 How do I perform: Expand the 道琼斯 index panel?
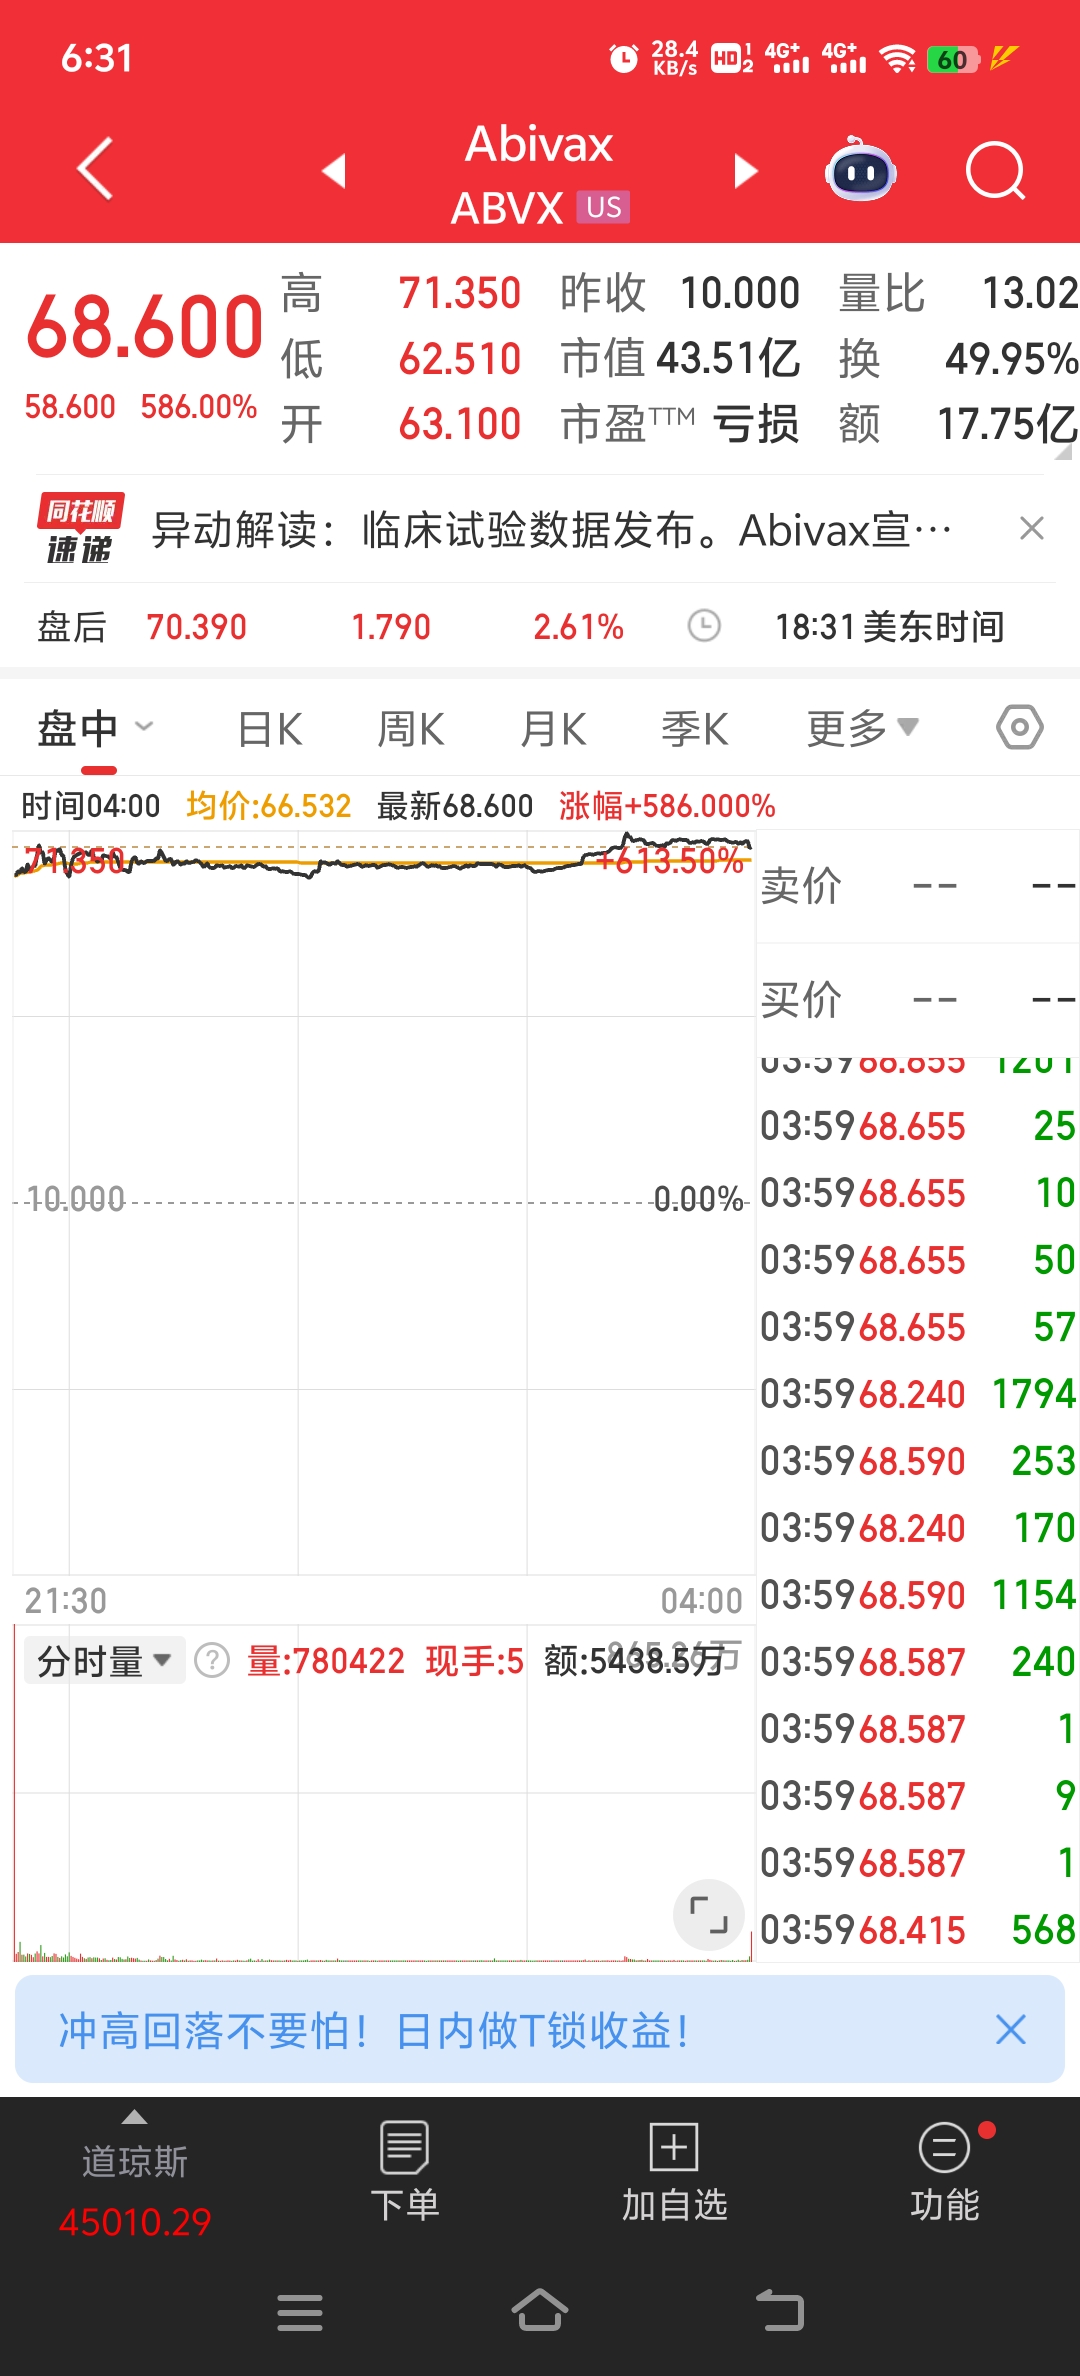coord(134,2172)
